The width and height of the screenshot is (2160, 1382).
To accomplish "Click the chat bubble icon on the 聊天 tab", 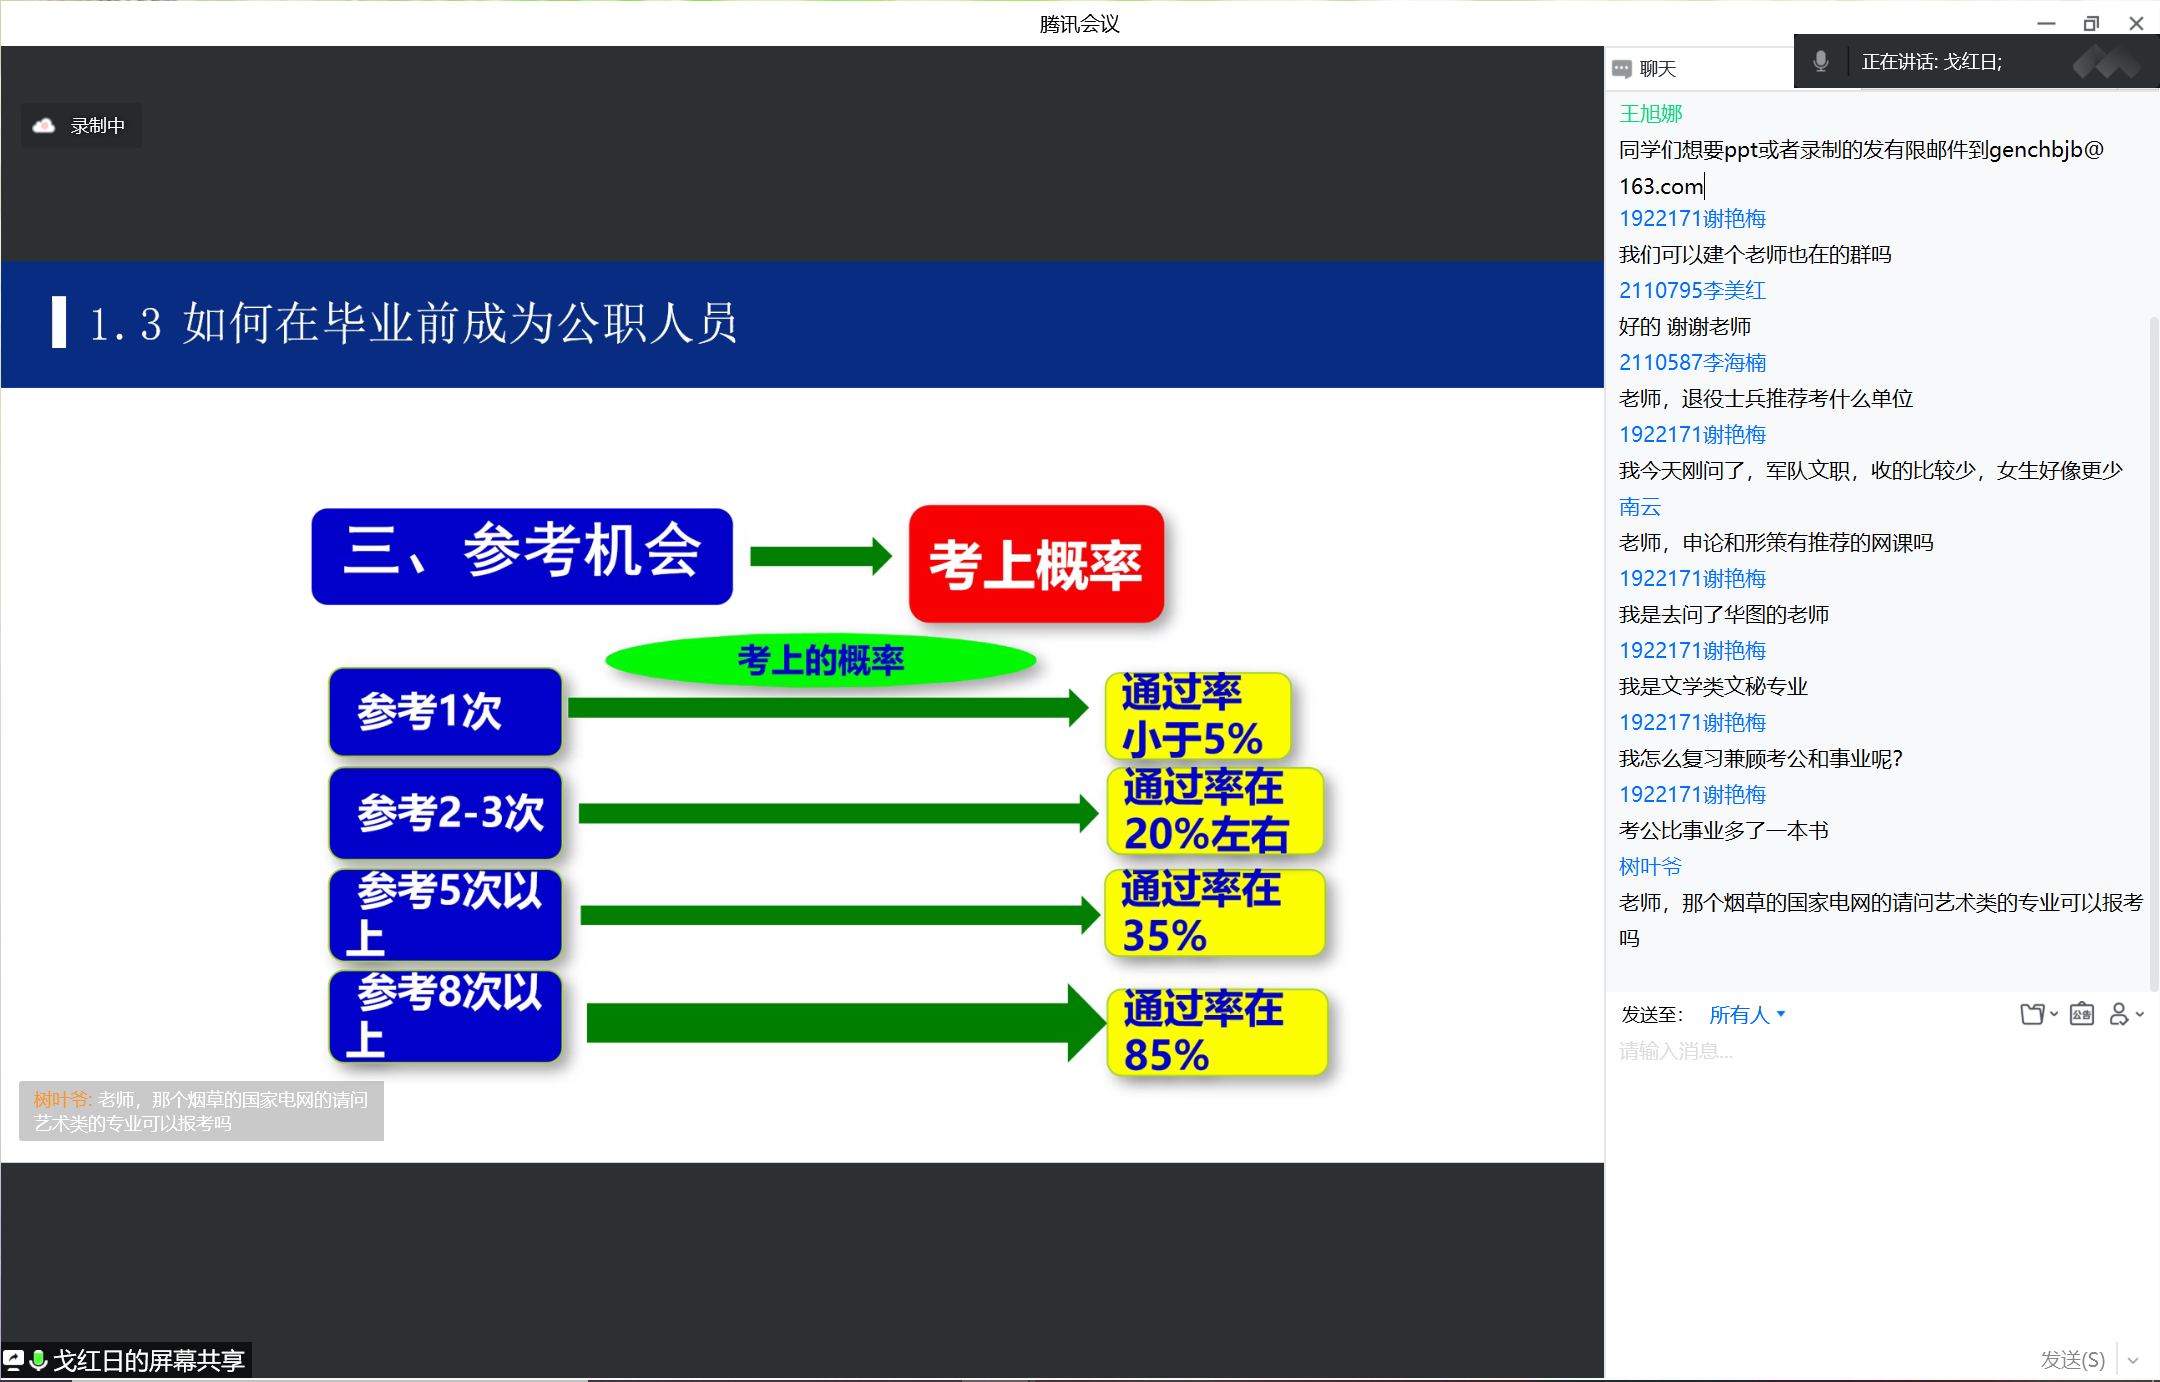I will (1622, 68).
